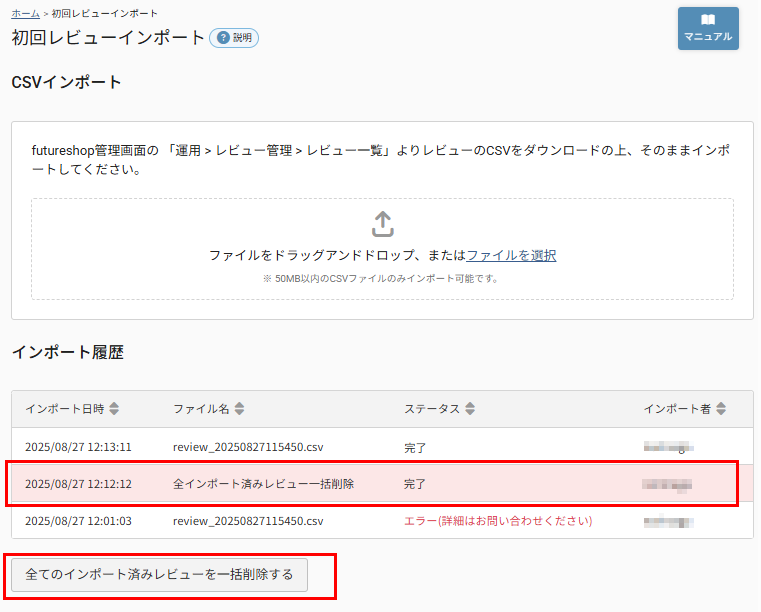Click the upload arrow icon in drop zone
The image size is (761, 612).
pyautogui.click(x=382, y=224)
